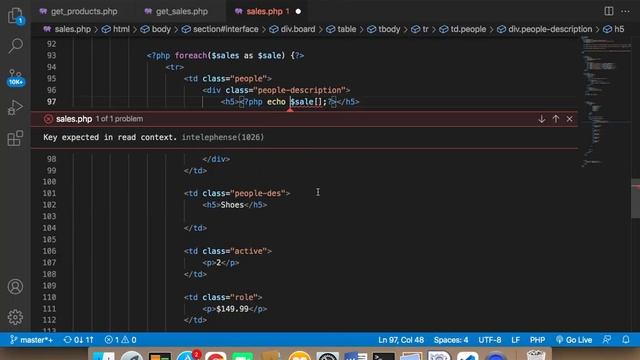The image size is (640, 360).
Task: Open the Search view in the activity bar
Action: point(16,46)
